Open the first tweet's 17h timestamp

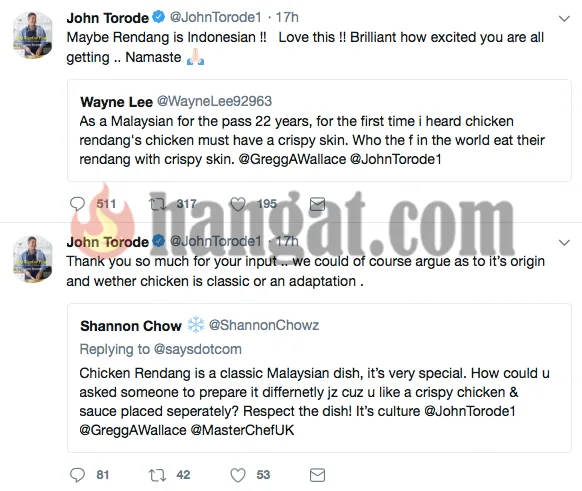tap(287, 17)
